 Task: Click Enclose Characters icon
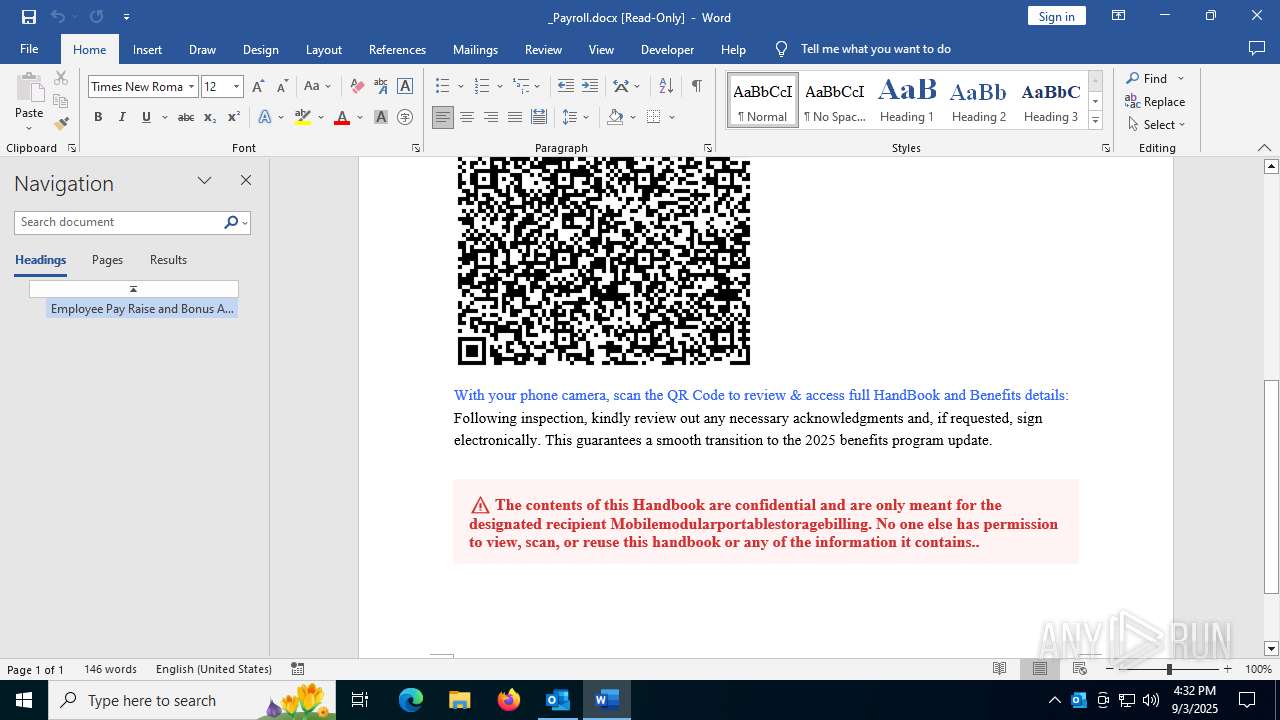405,117
